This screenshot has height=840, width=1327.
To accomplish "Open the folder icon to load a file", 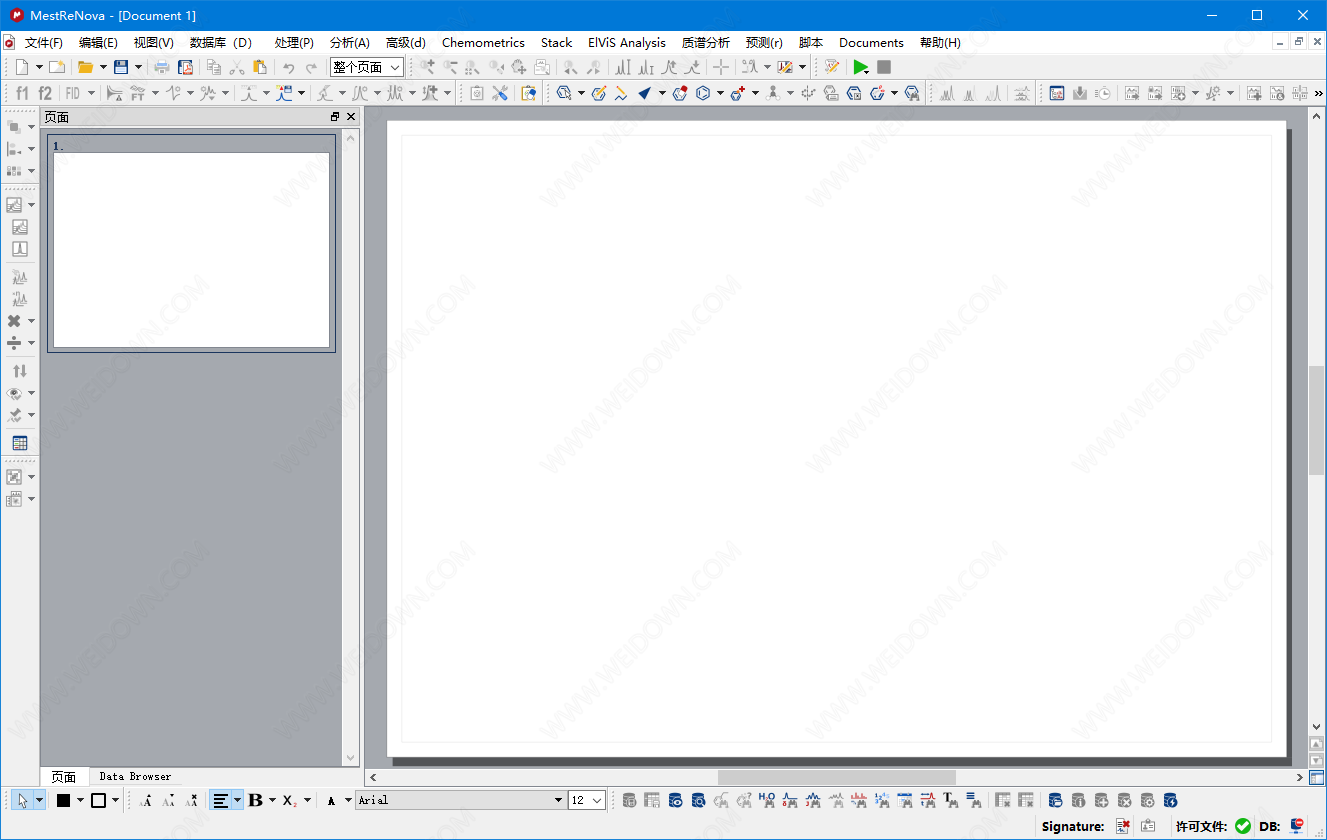I will click(x=86, y=67).
